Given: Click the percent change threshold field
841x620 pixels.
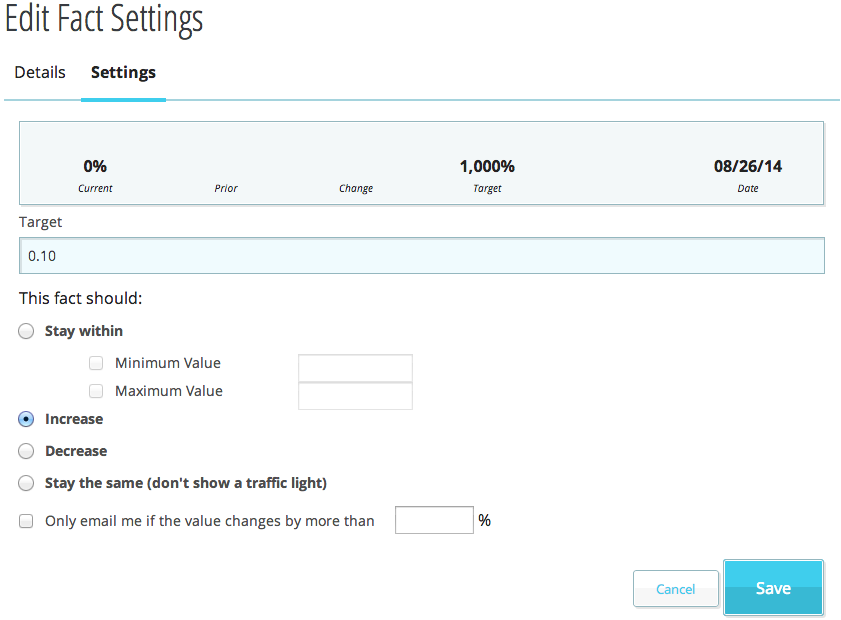Looking at the screenshot, I should pos(434,520).
